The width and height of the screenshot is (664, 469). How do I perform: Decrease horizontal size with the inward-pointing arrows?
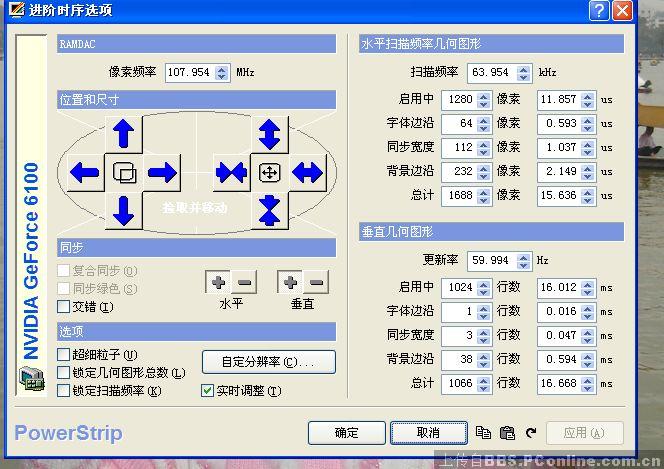pos(231,173)
